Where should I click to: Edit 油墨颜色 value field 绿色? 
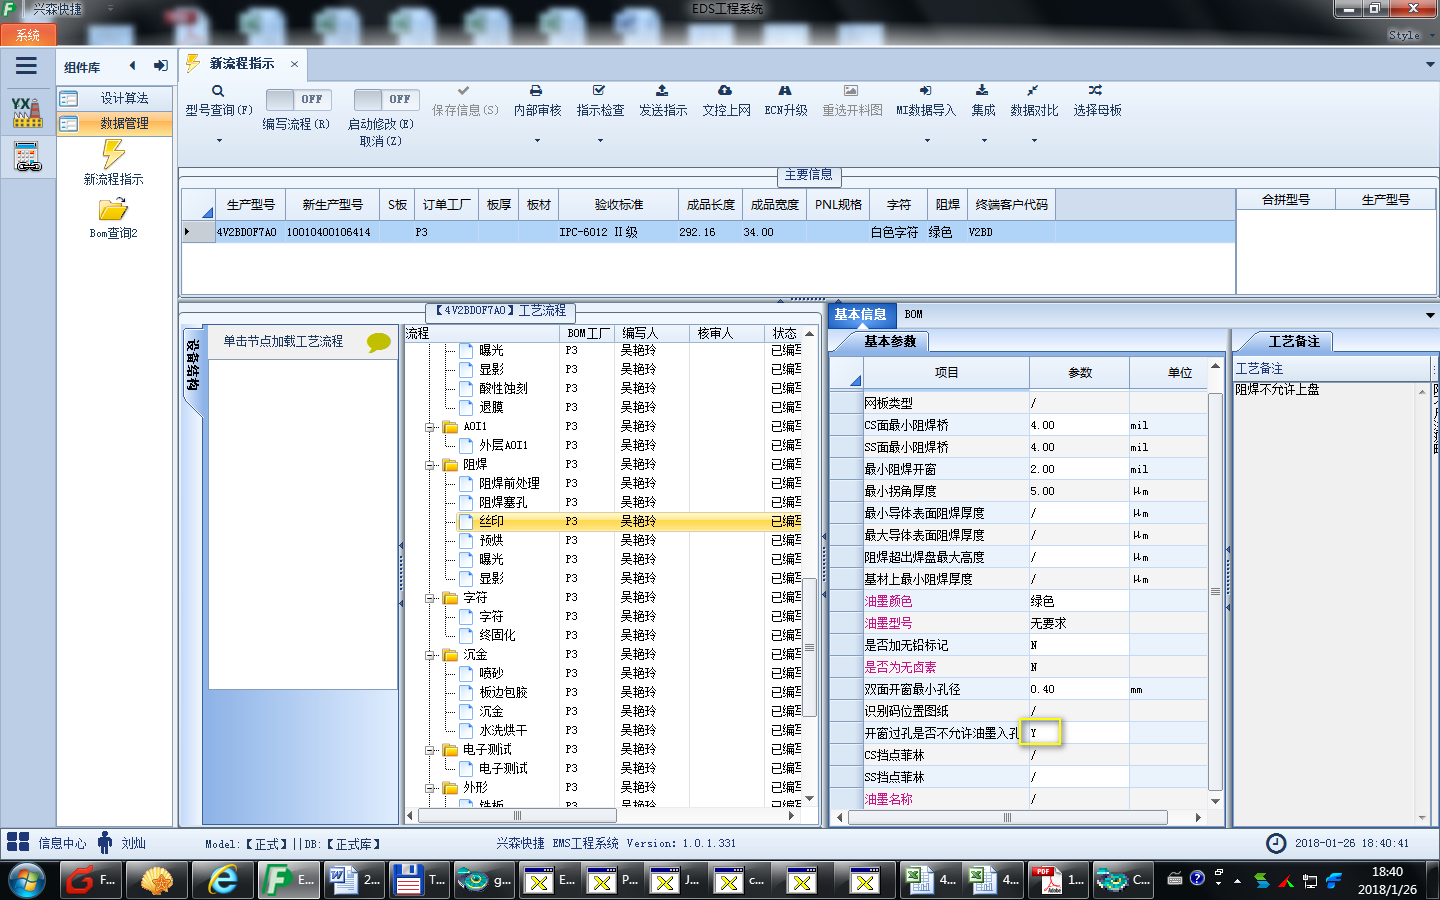[x=1079, y=601]
